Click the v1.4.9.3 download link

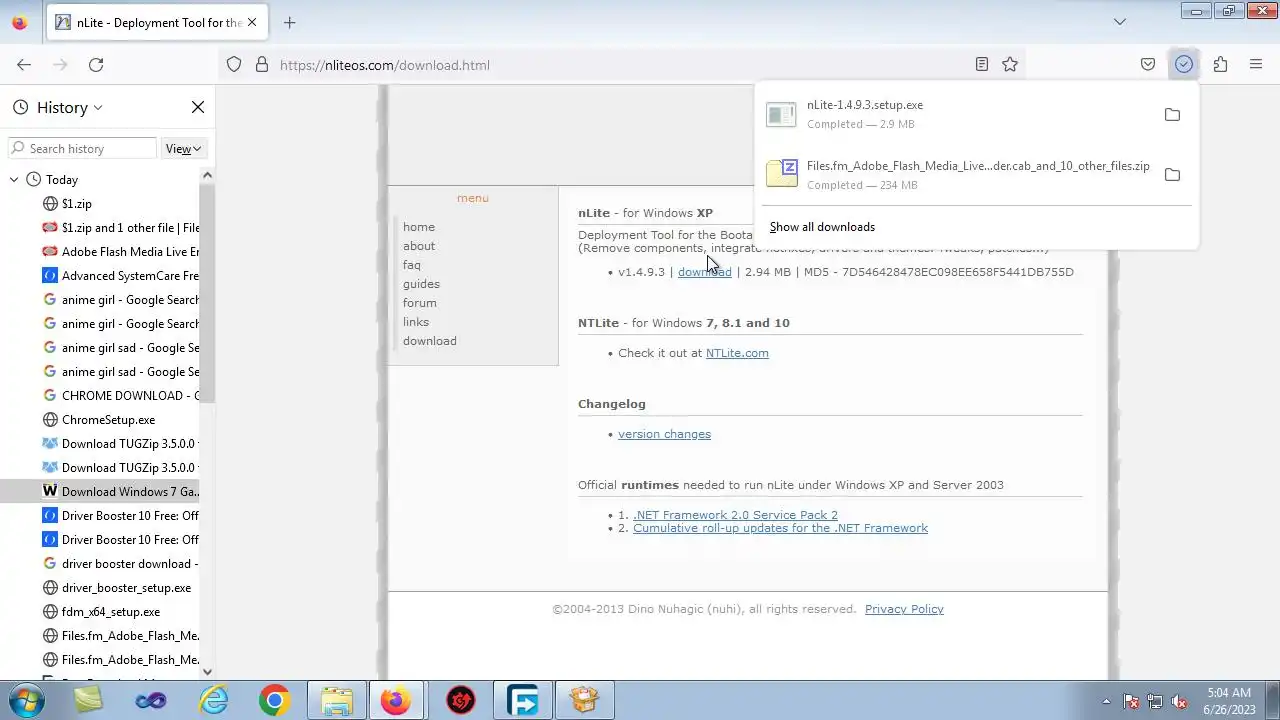(705, 272)
